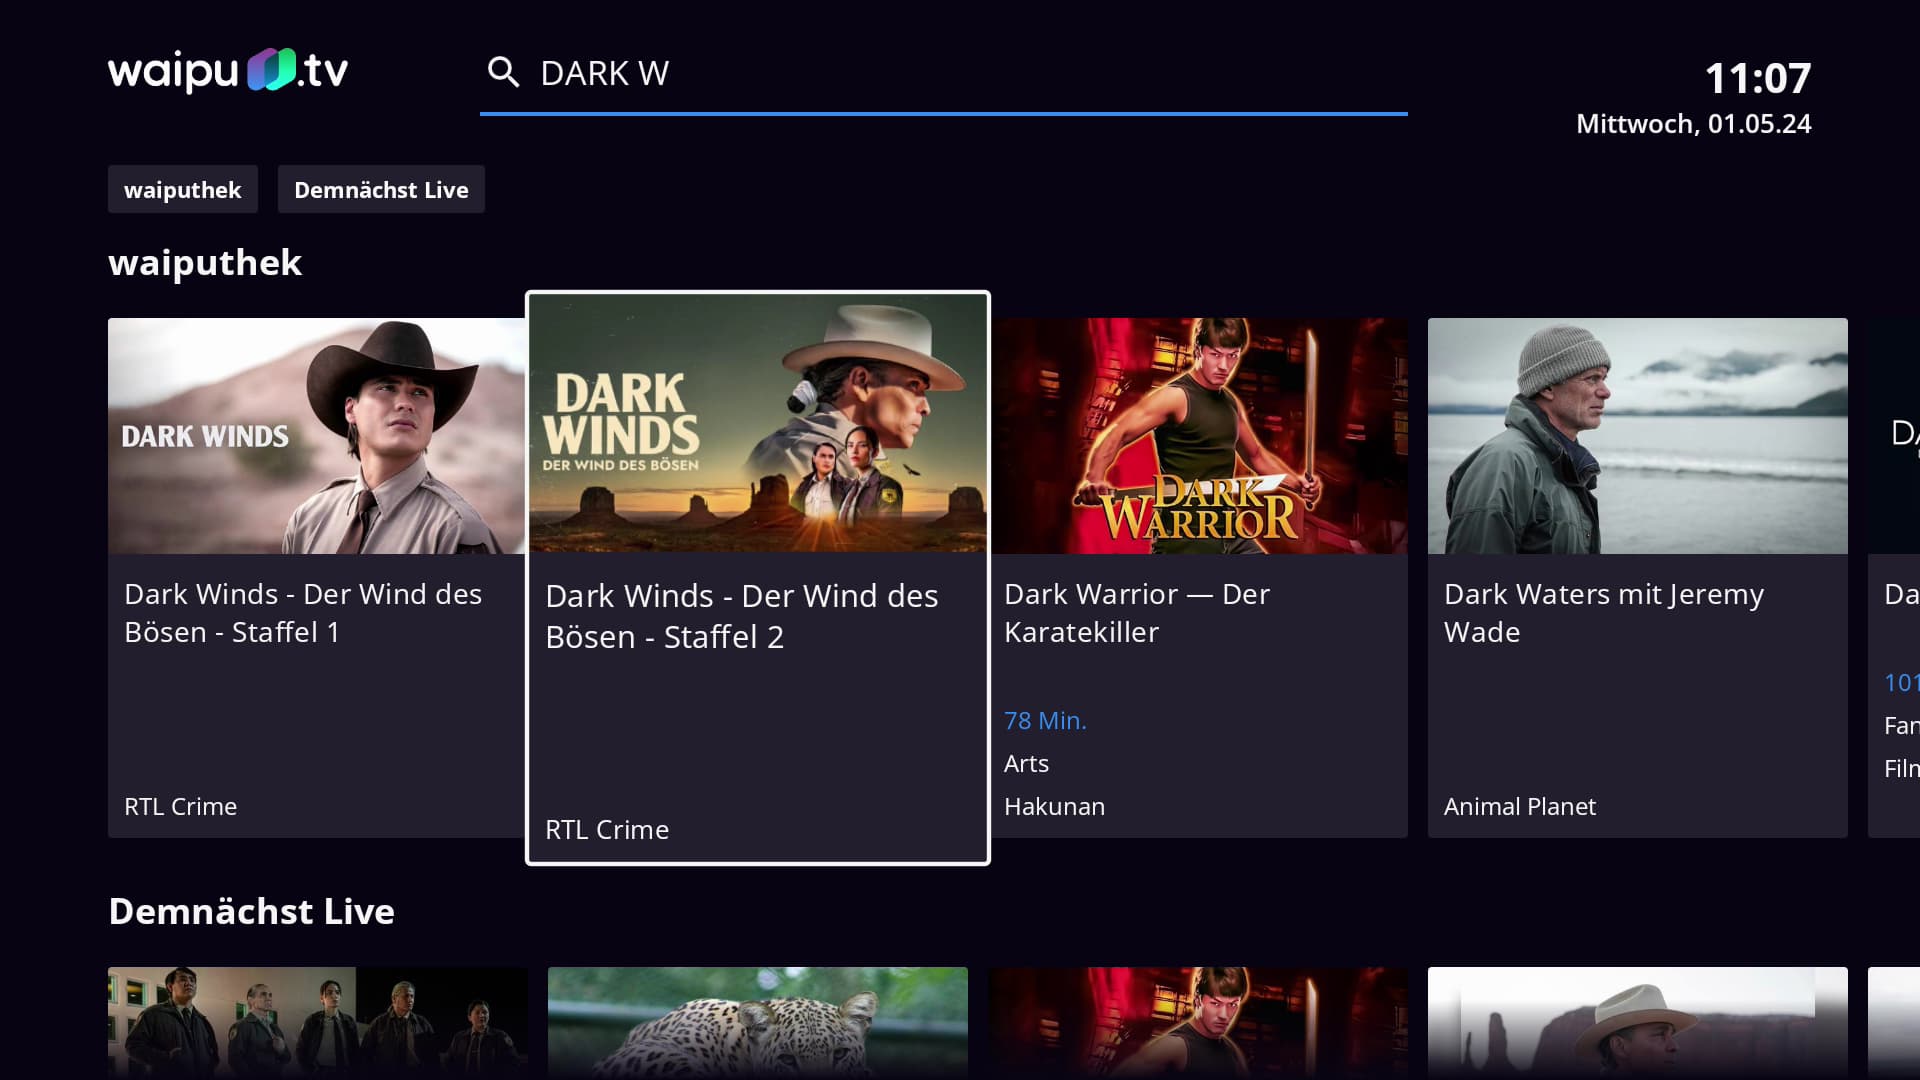Screen dimensions: 1920x1080
Task: Open the upcoming live leopard thumbnail
Action: click(758, 1023)
